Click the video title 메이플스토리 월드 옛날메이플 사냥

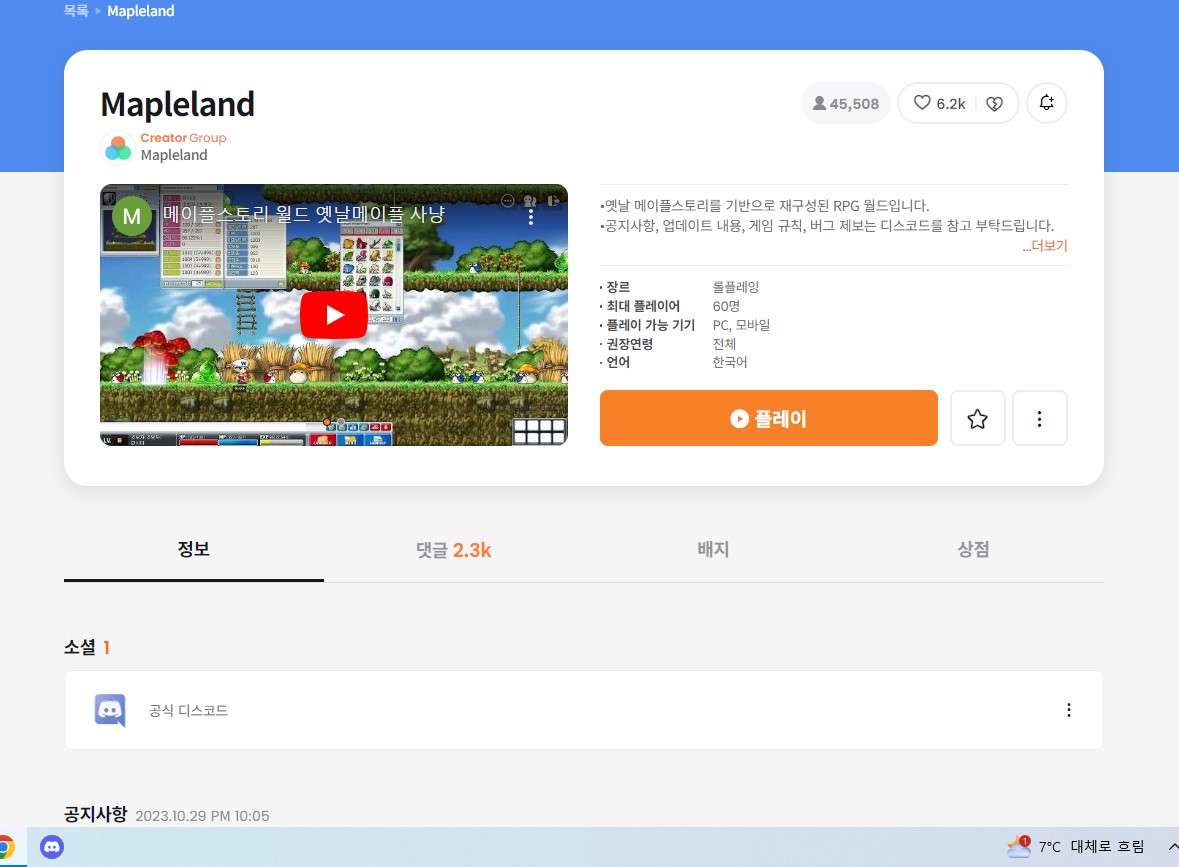pos(304,214)
